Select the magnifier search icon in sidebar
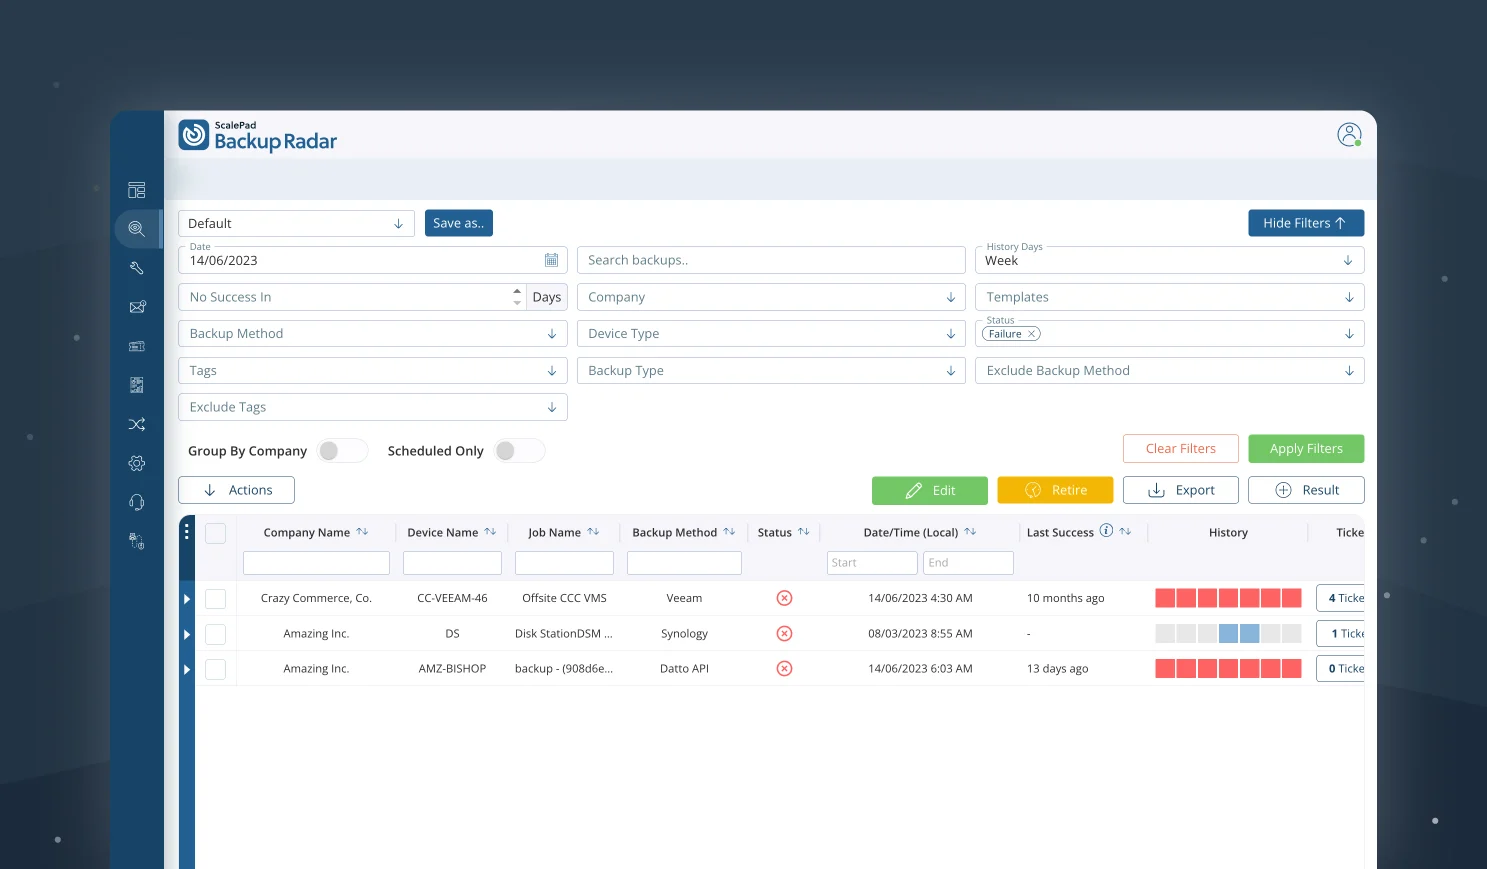Image resolution: width=1487 pixels, height=869 pixels. pyautogui.click(x=137, y=228)
